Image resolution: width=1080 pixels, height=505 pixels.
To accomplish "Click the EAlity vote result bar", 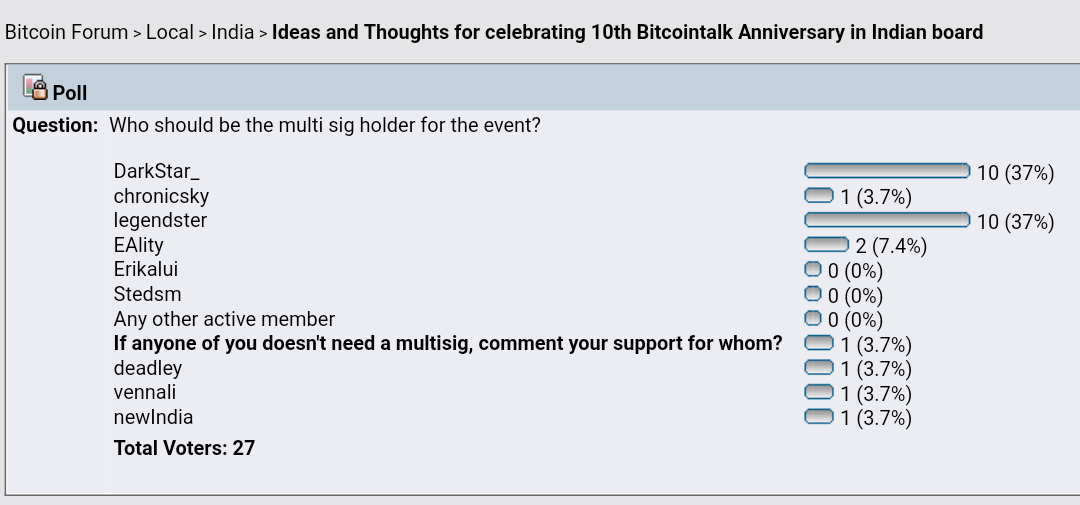I will click(827, 245).
